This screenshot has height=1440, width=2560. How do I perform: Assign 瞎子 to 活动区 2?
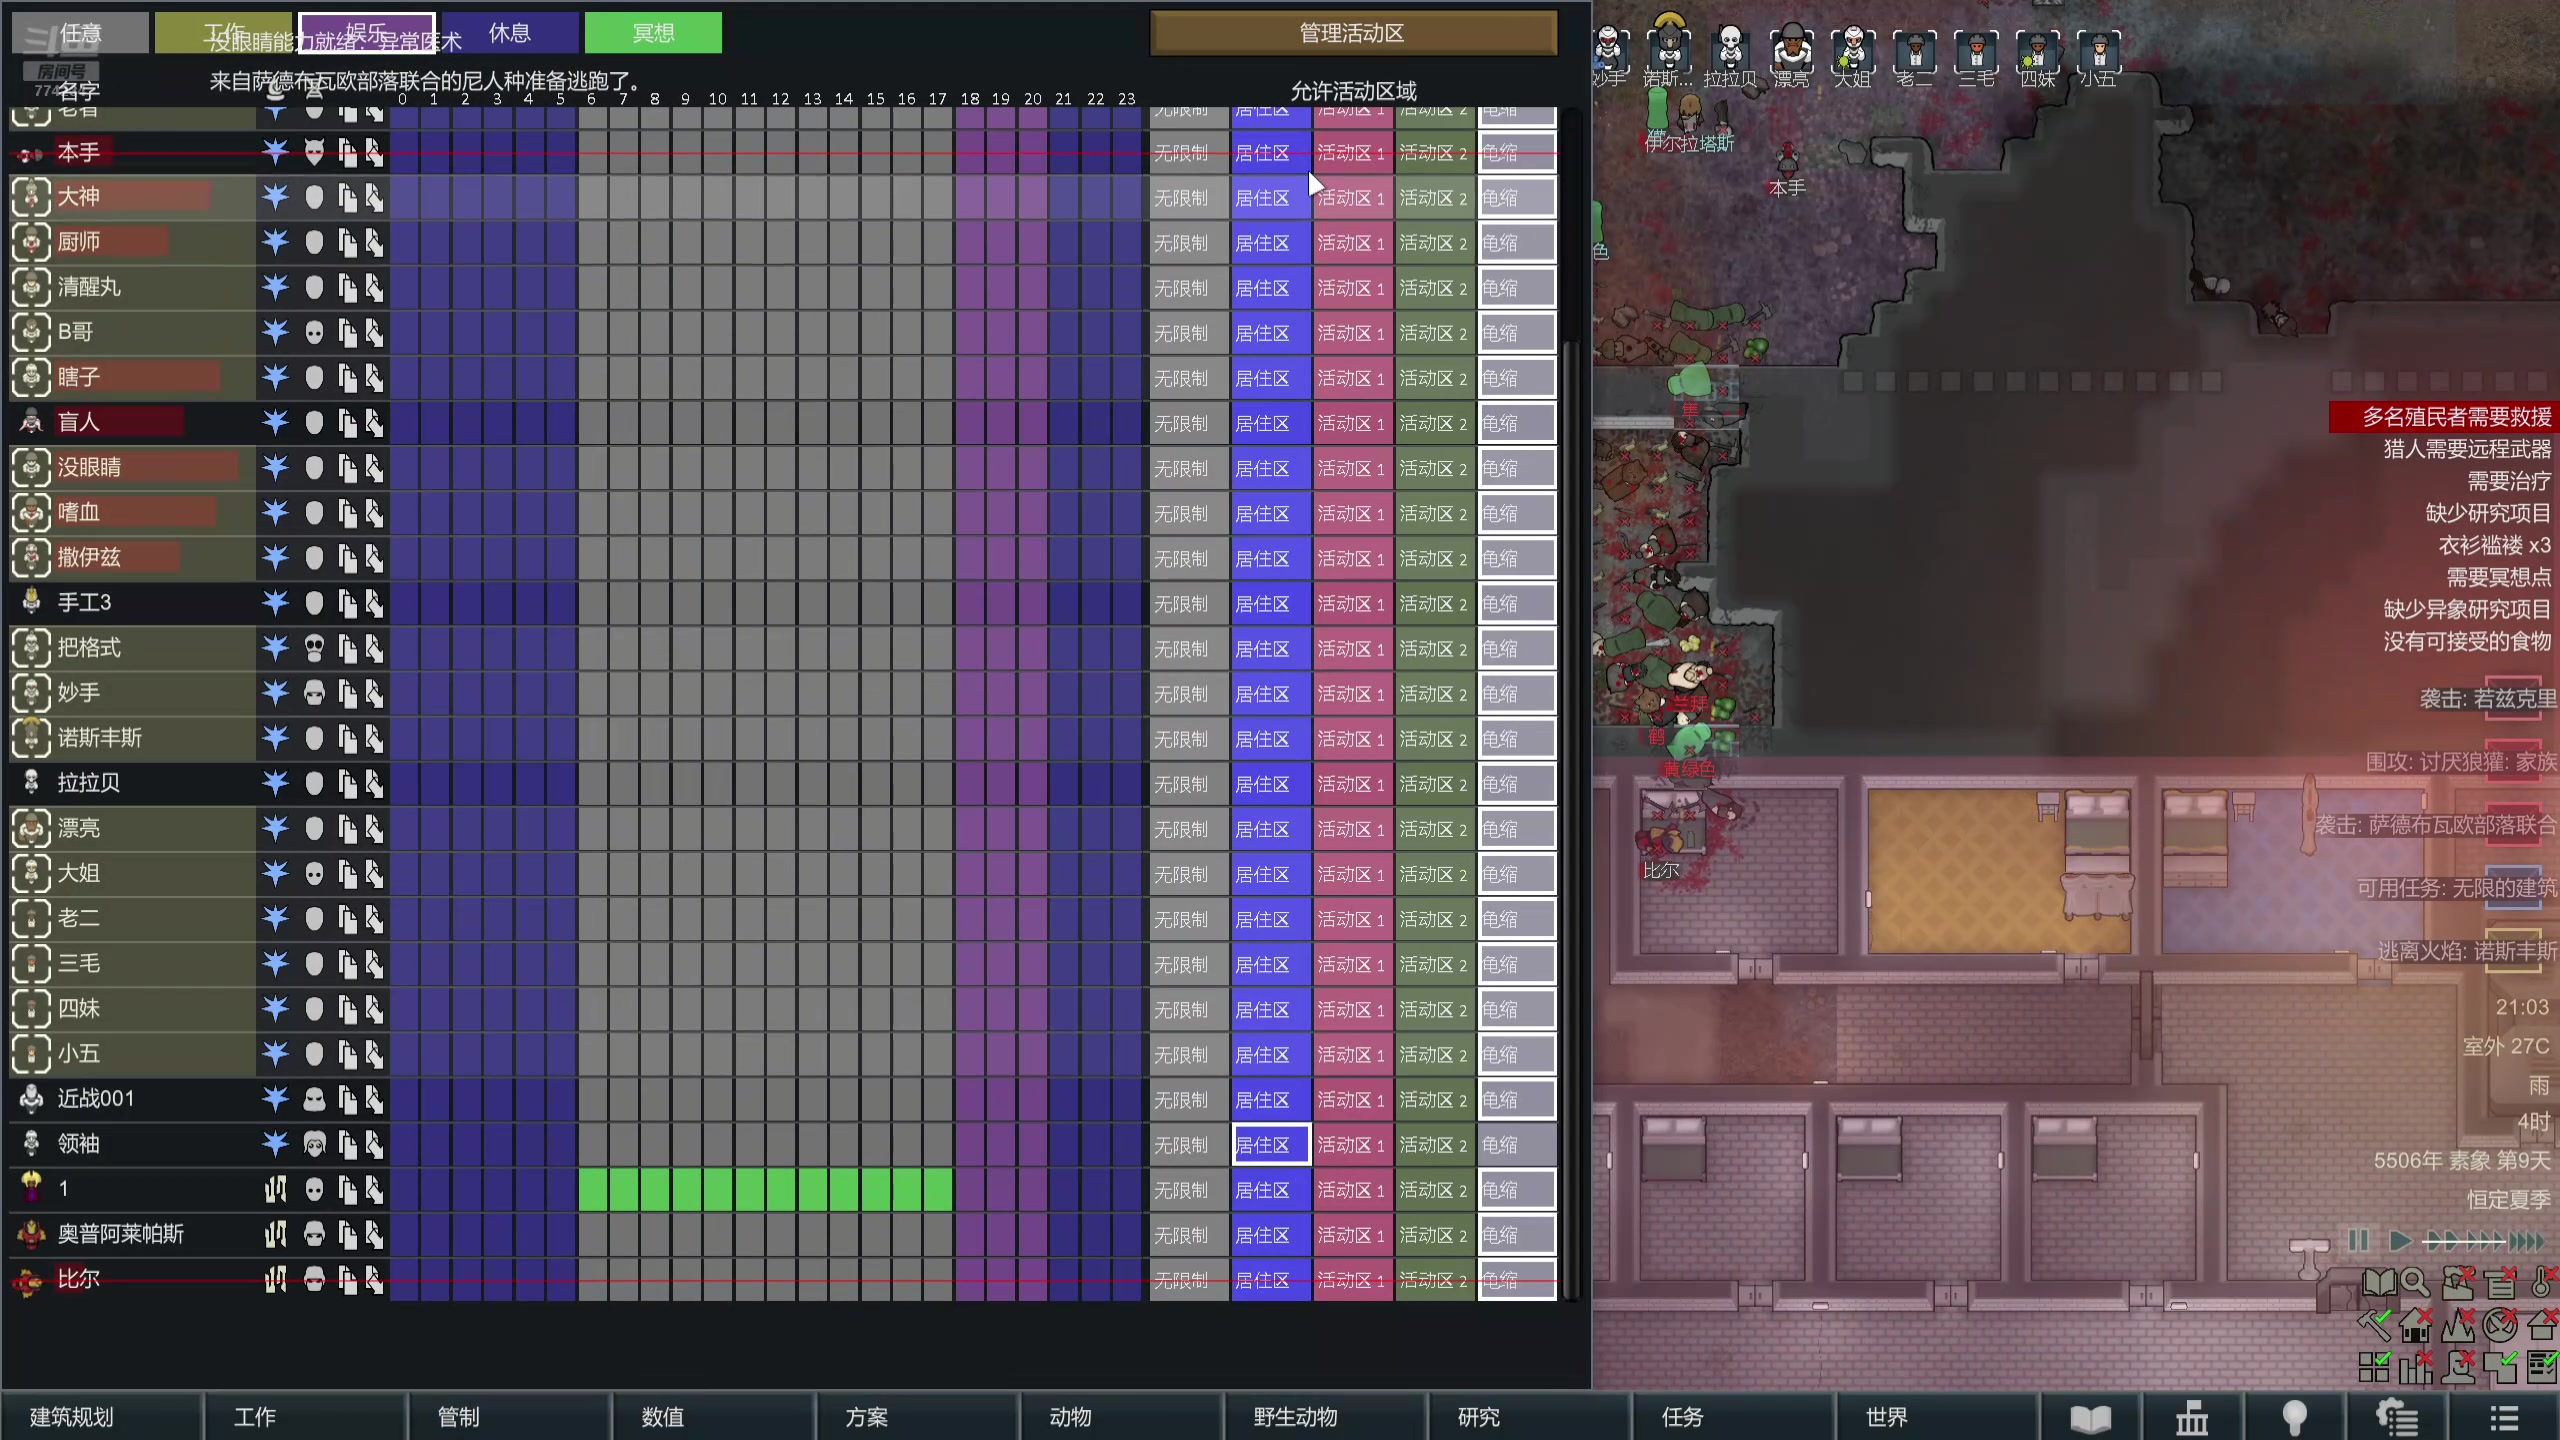1435,378
